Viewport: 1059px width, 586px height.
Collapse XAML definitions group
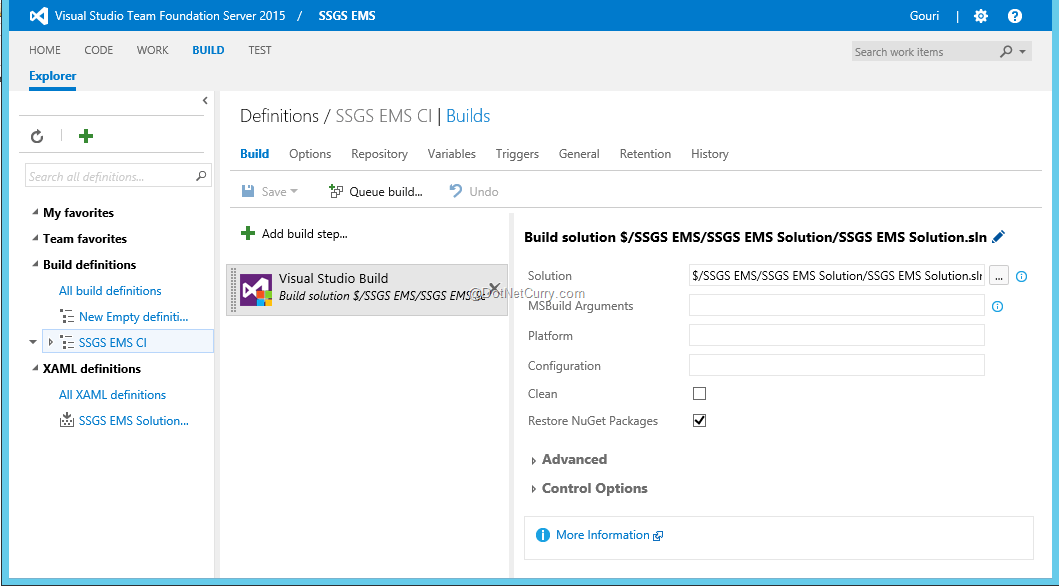[x=35, y=368]
